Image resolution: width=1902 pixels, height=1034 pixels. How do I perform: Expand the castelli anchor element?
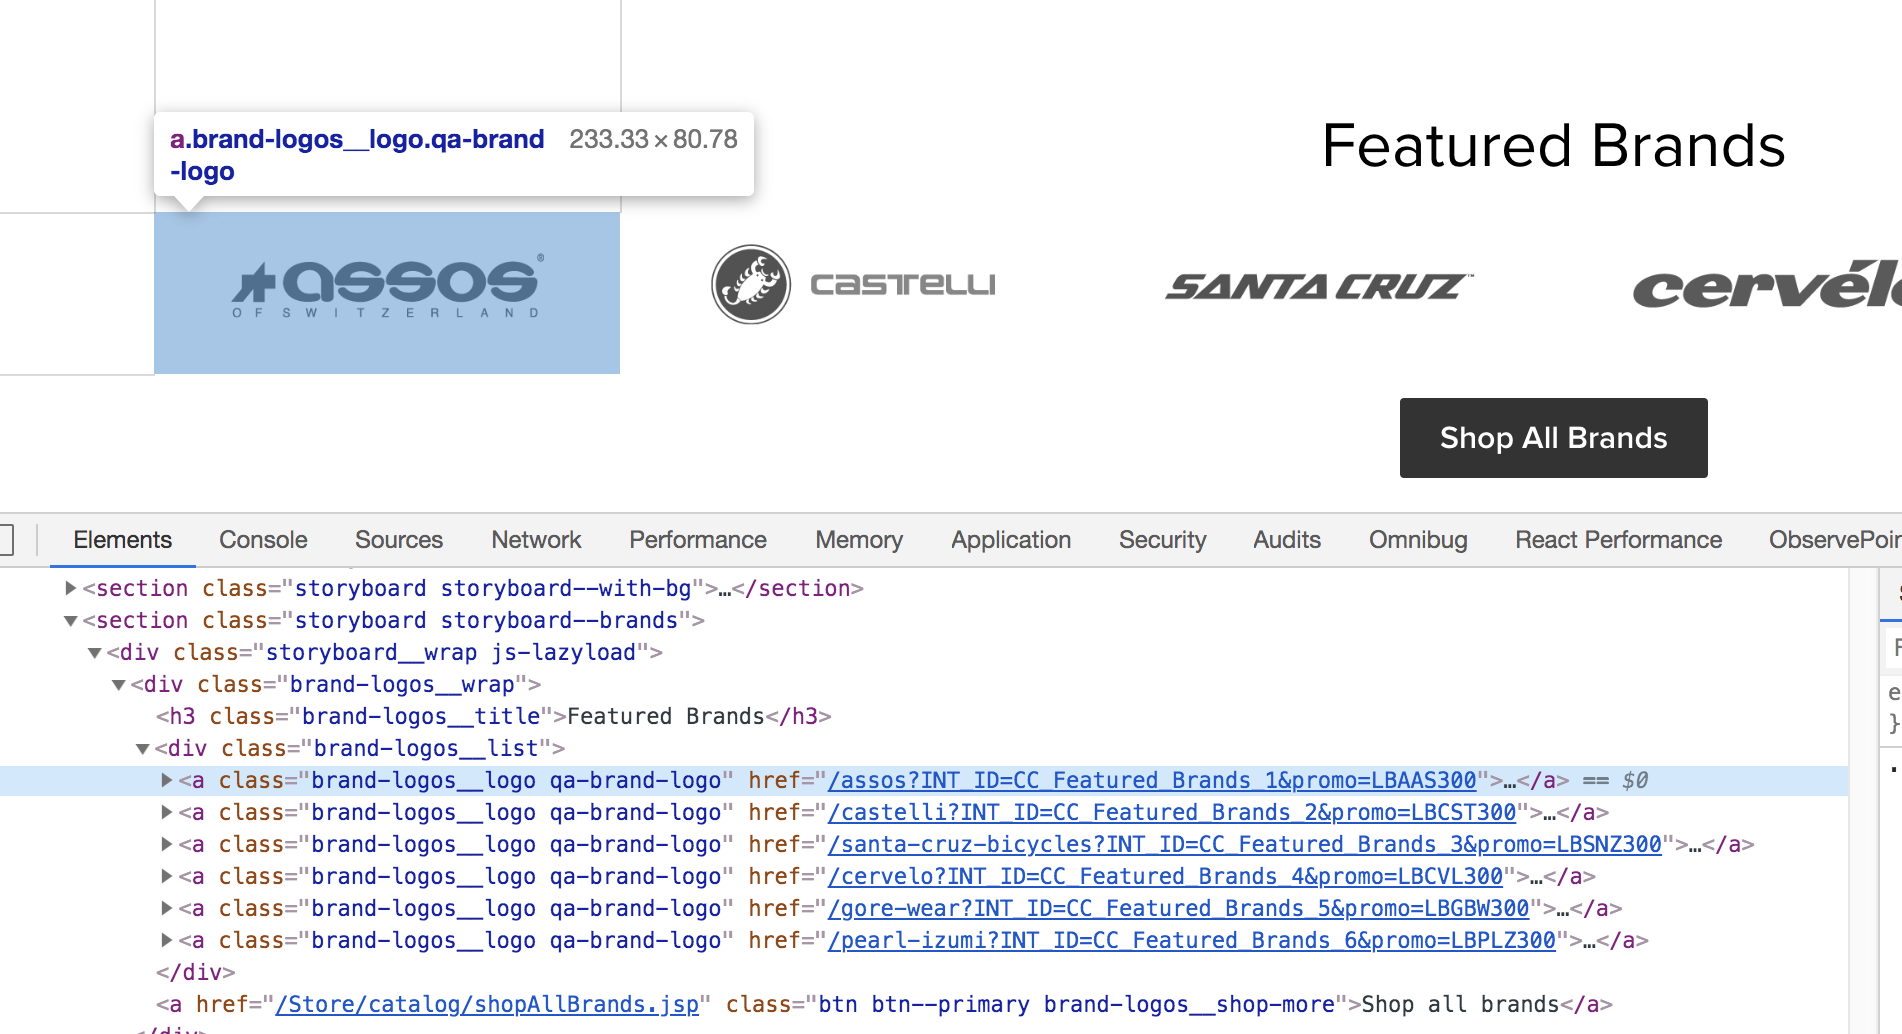[x=167, y=812]
